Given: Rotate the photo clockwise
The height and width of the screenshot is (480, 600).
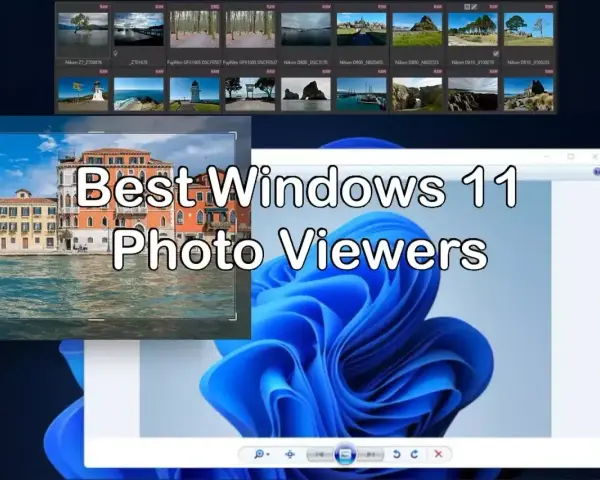Looking at the screenshot, I should (414, 454).
